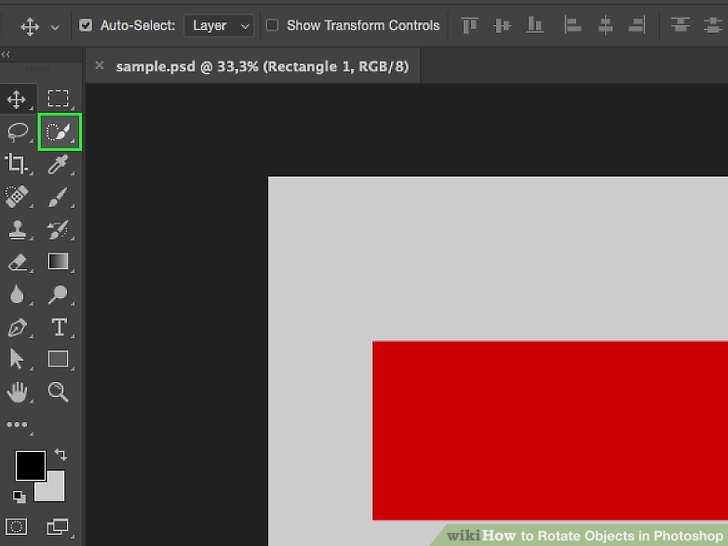This screenshot has height=546, width=728.
Task: Align right edges button
Action: click(637, 25)
